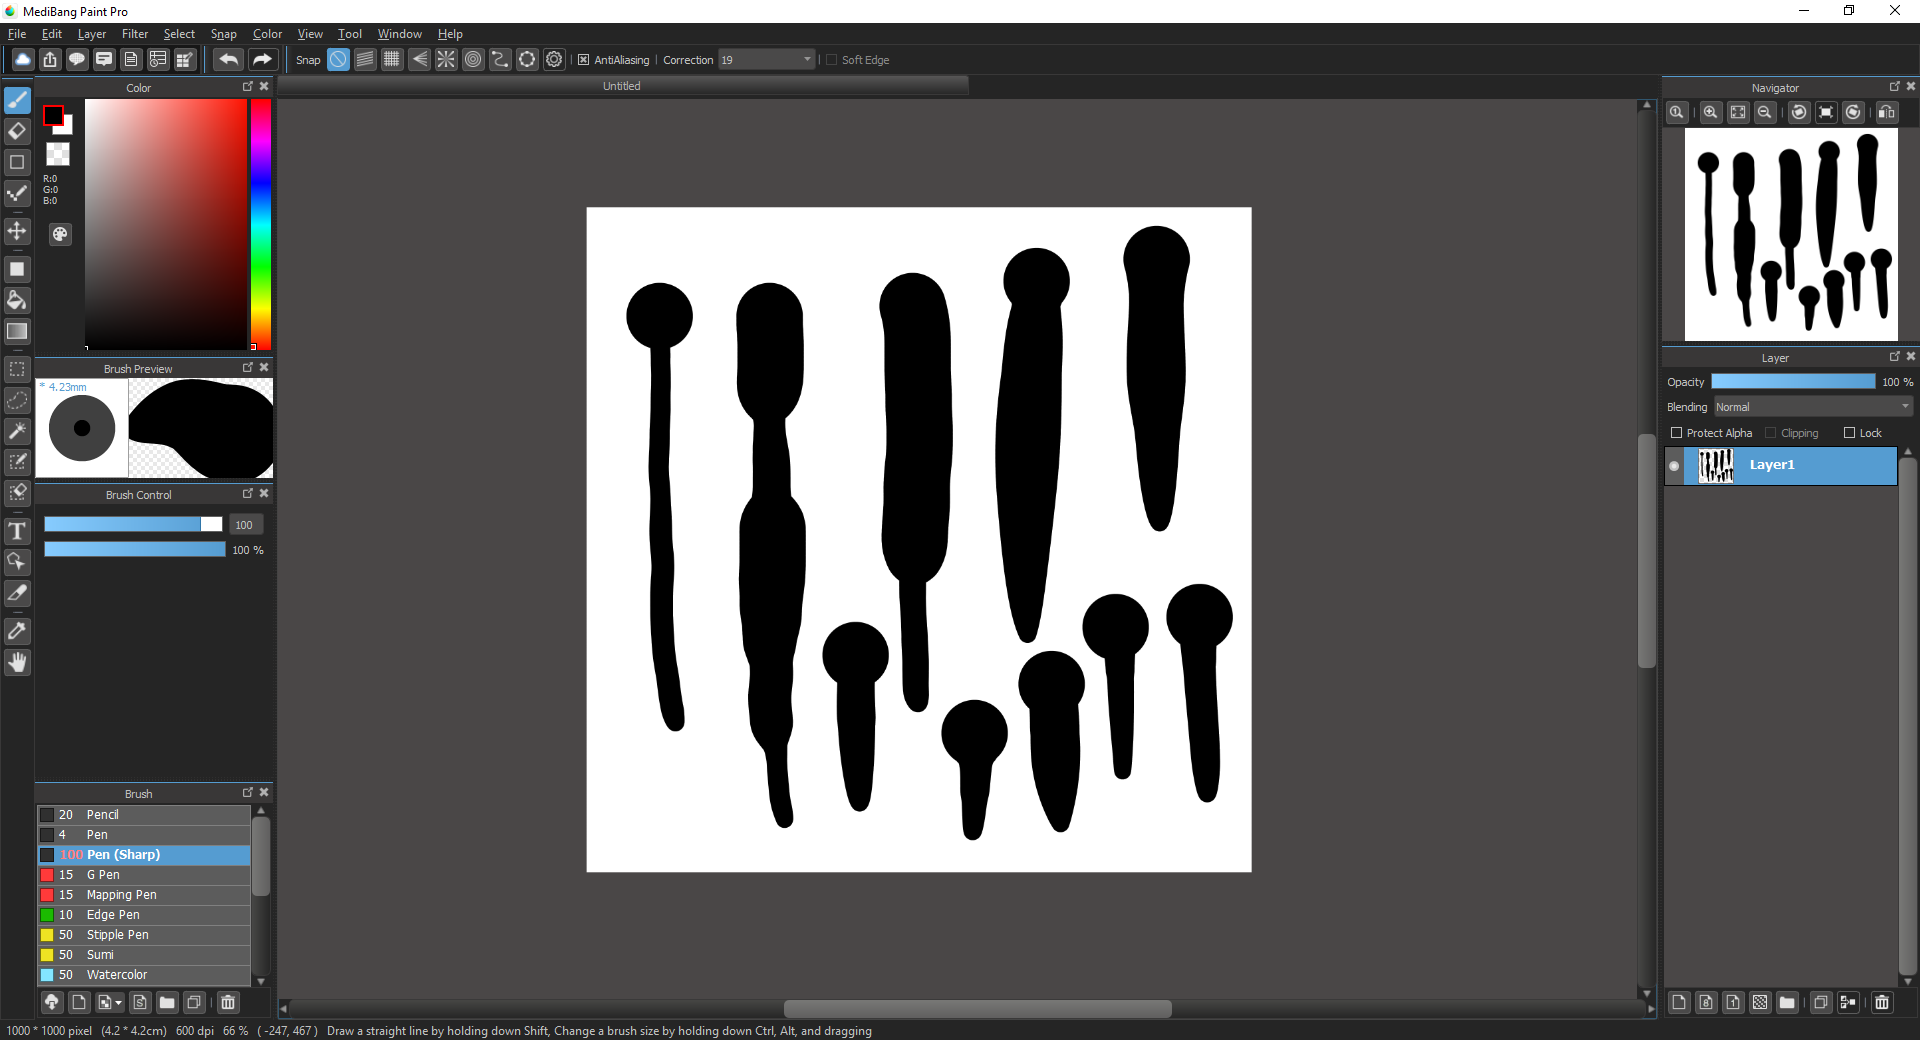This screenshot has height=1040, width=1920.
Task: Hide Layer1 using visibility toggle
Action: point(1674,466)
